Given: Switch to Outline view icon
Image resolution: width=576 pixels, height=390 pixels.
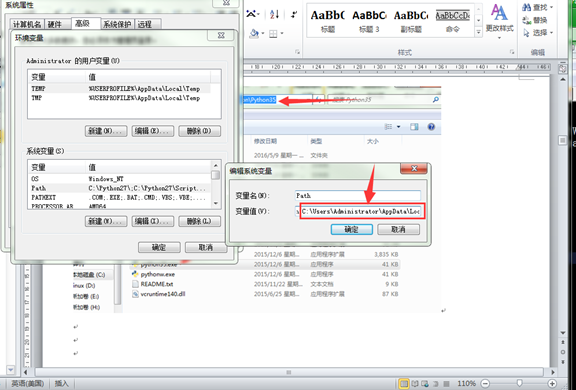Looking at the screenshot, I should coord(436,384).
